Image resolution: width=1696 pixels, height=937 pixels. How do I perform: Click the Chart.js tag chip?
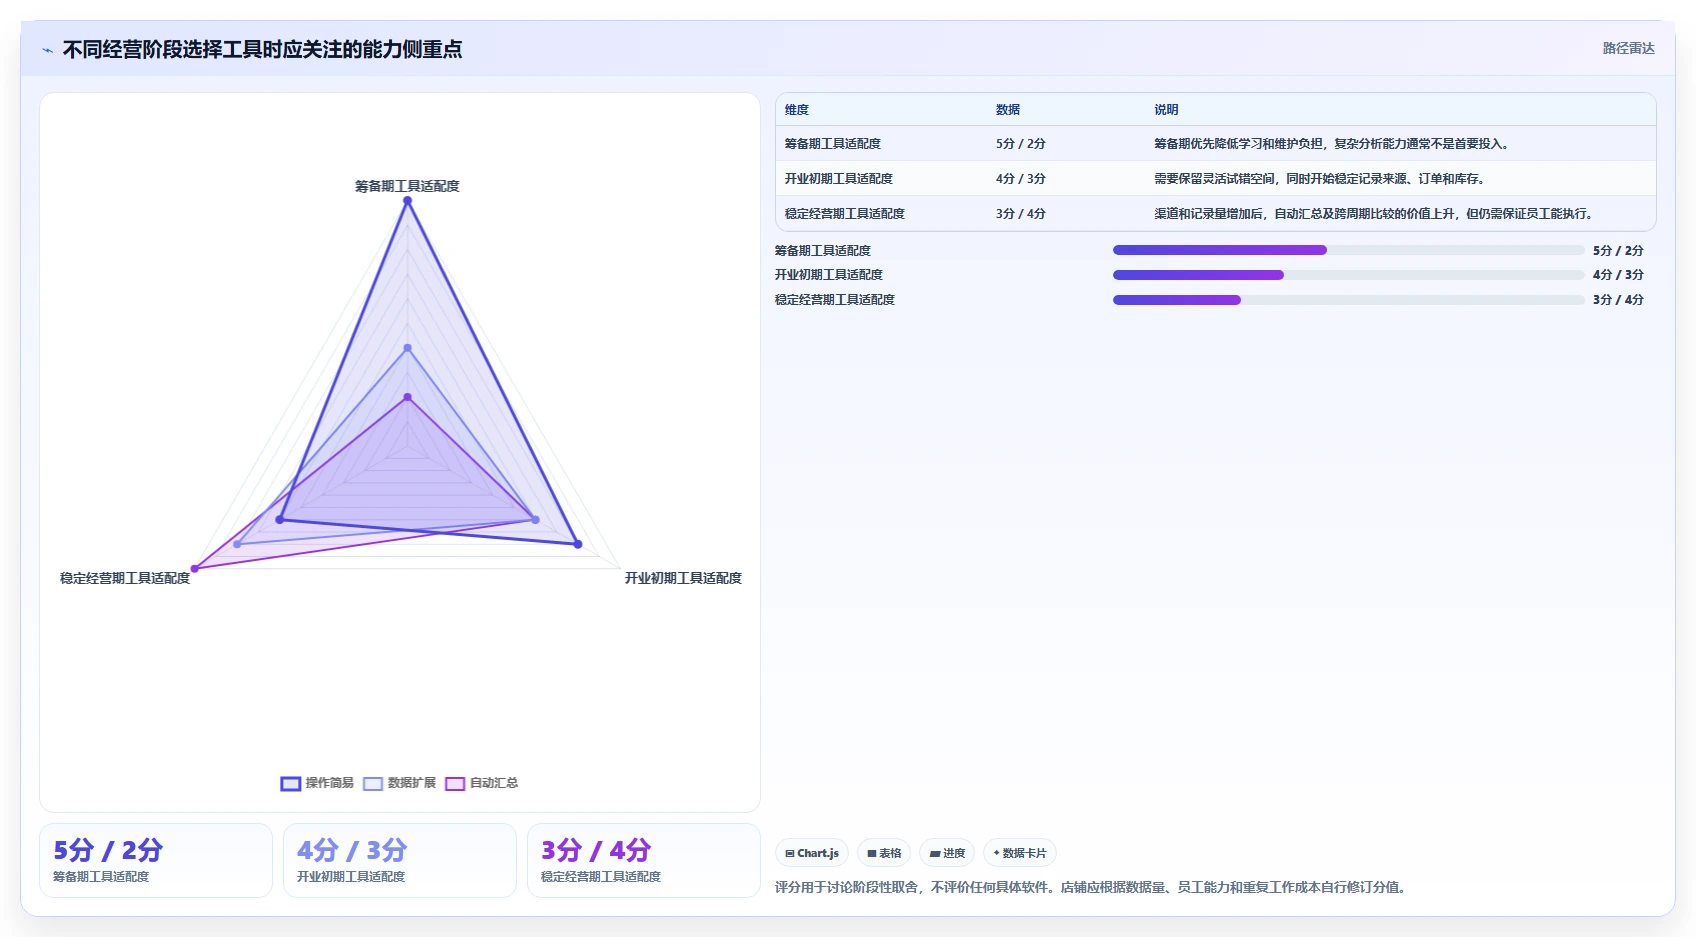tap(812, 853)
